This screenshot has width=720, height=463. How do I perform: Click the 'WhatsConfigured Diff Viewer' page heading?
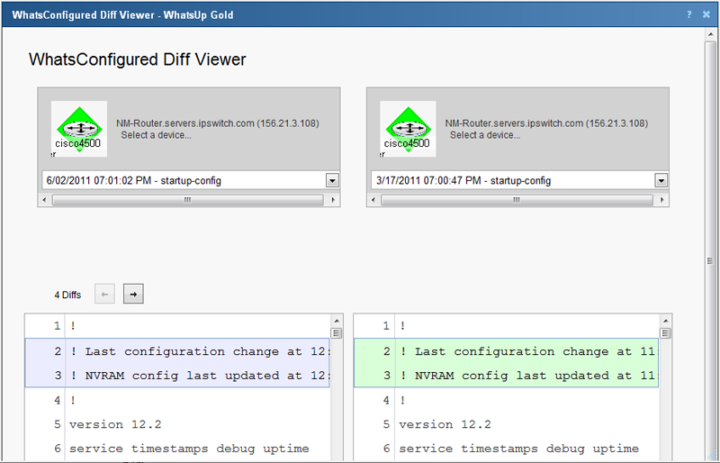[x=137, y=60]
